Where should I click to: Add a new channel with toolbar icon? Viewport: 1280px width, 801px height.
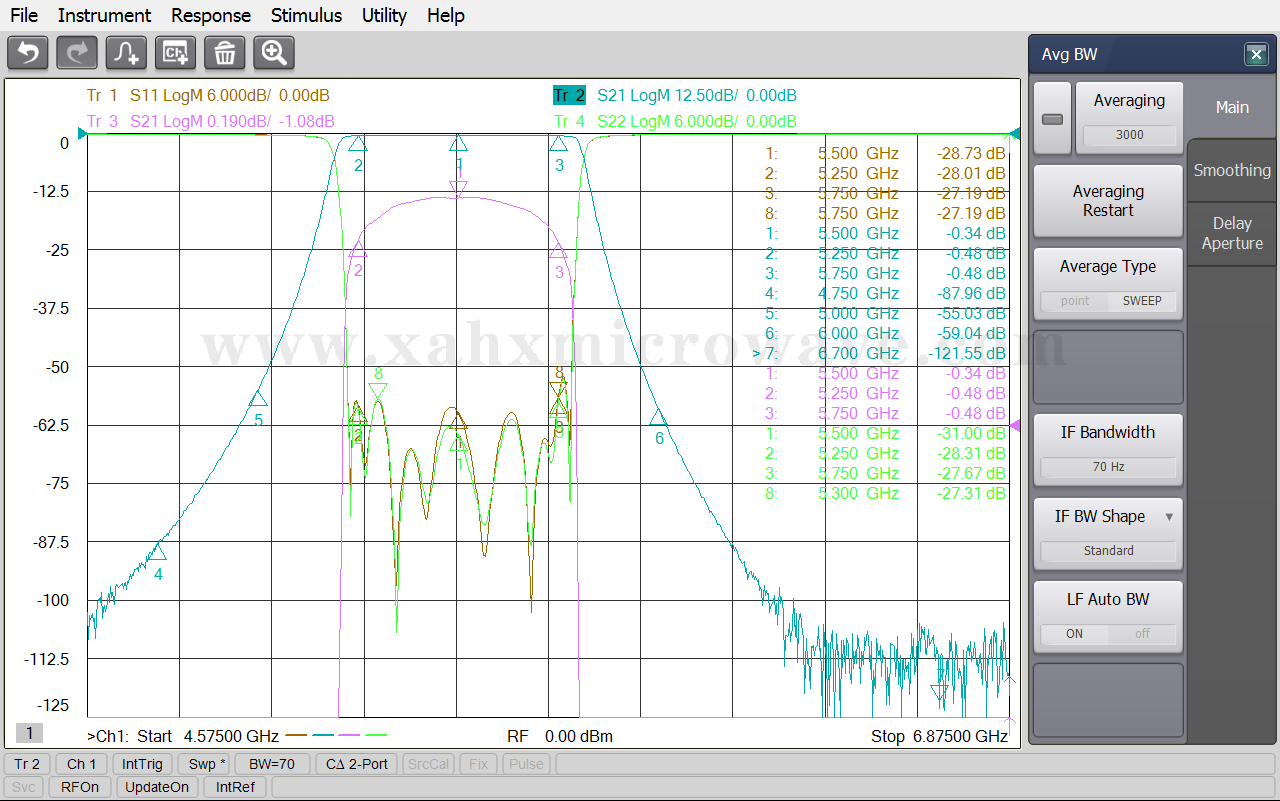click(176, 53)
